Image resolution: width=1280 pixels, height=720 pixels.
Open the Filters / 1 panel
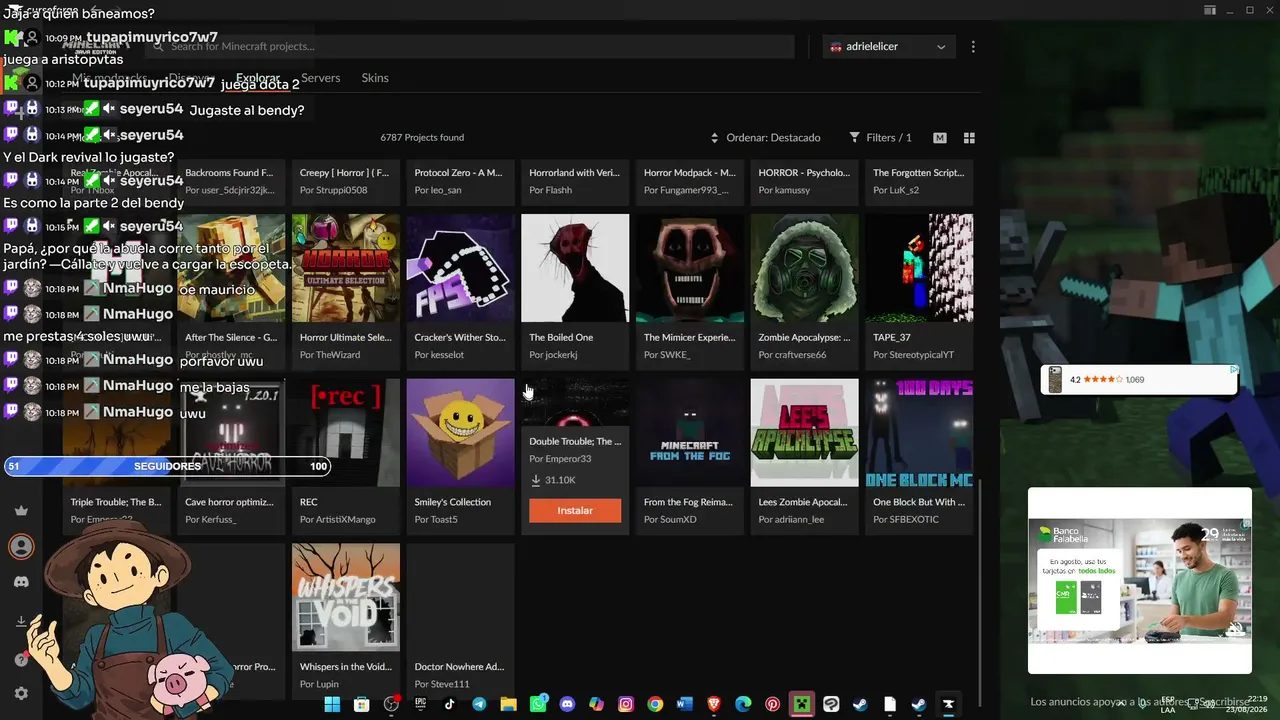coord(880,138)
